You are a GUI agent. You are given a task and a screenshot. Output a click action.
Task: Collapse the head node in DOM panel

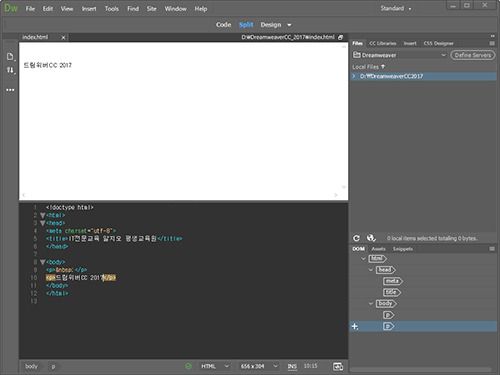pos(371,270)
